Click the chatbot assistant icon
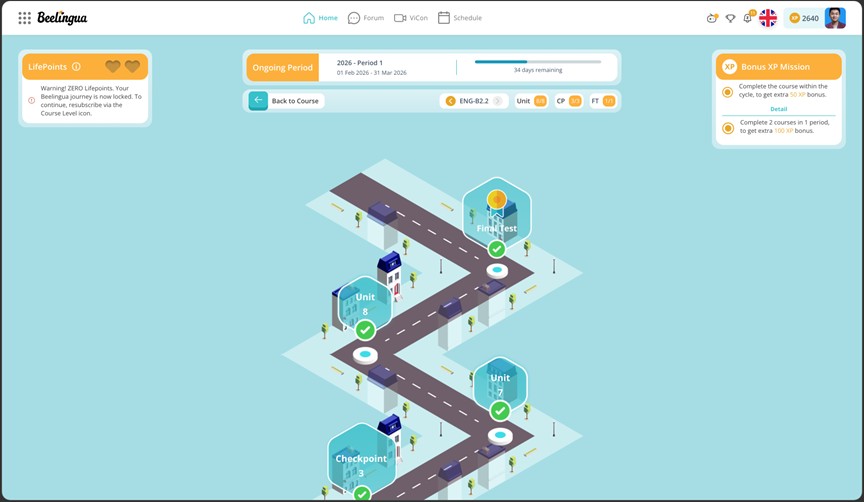 click(712, 18)
